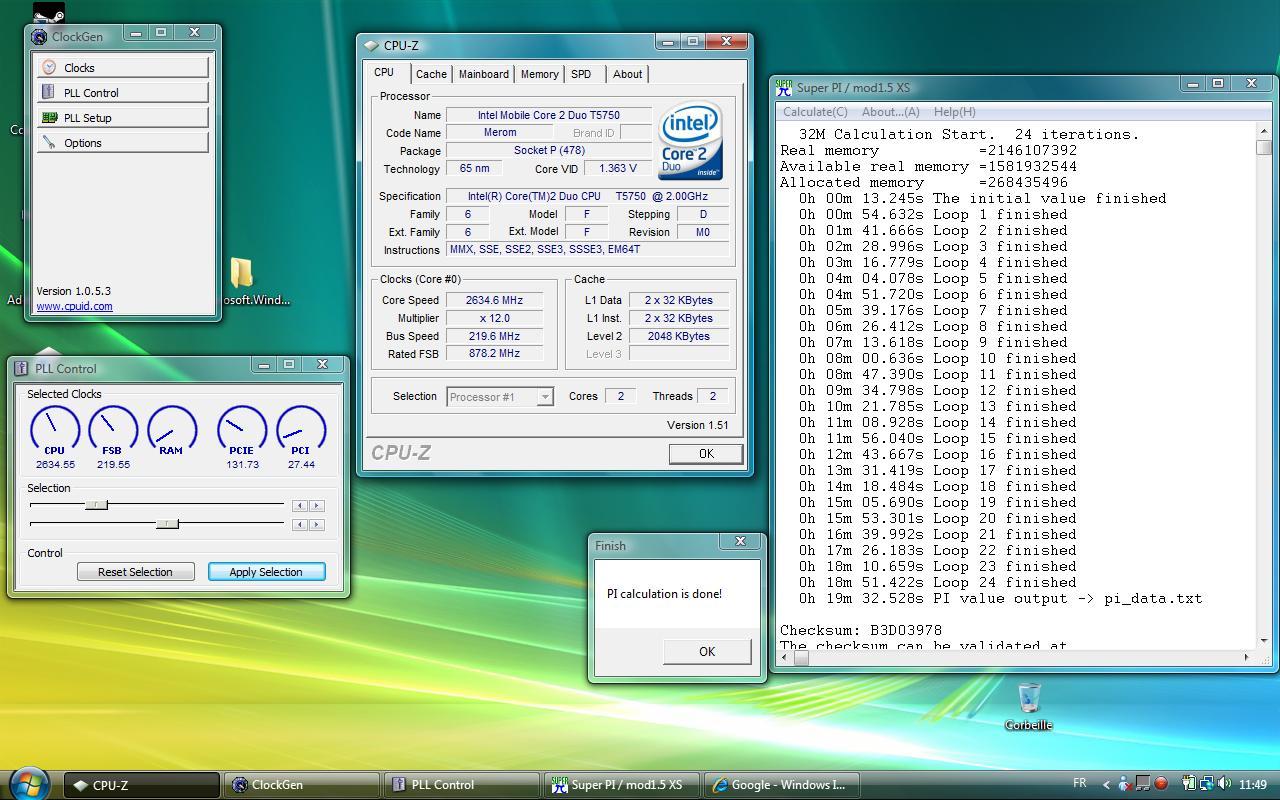This screenshot has height=800, width=1280.
Task: Click the second selection slider thumb
Action: pos(168,524)
